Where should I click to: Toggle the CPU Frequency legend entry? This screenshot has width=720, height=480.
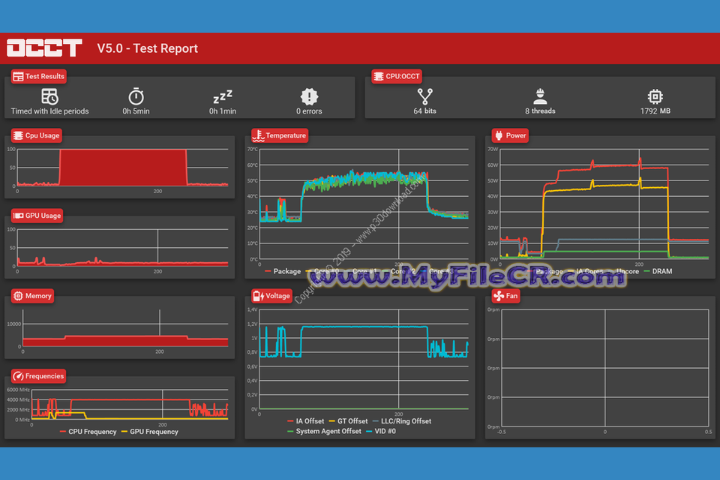[x=88, y=432]
